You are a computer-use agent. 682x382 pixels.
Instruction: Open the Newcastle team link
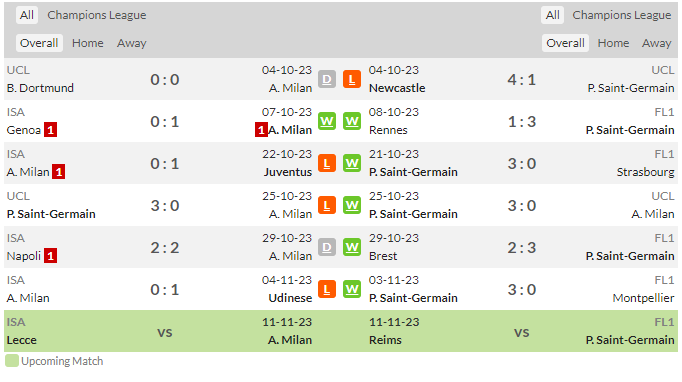(397, 88)
